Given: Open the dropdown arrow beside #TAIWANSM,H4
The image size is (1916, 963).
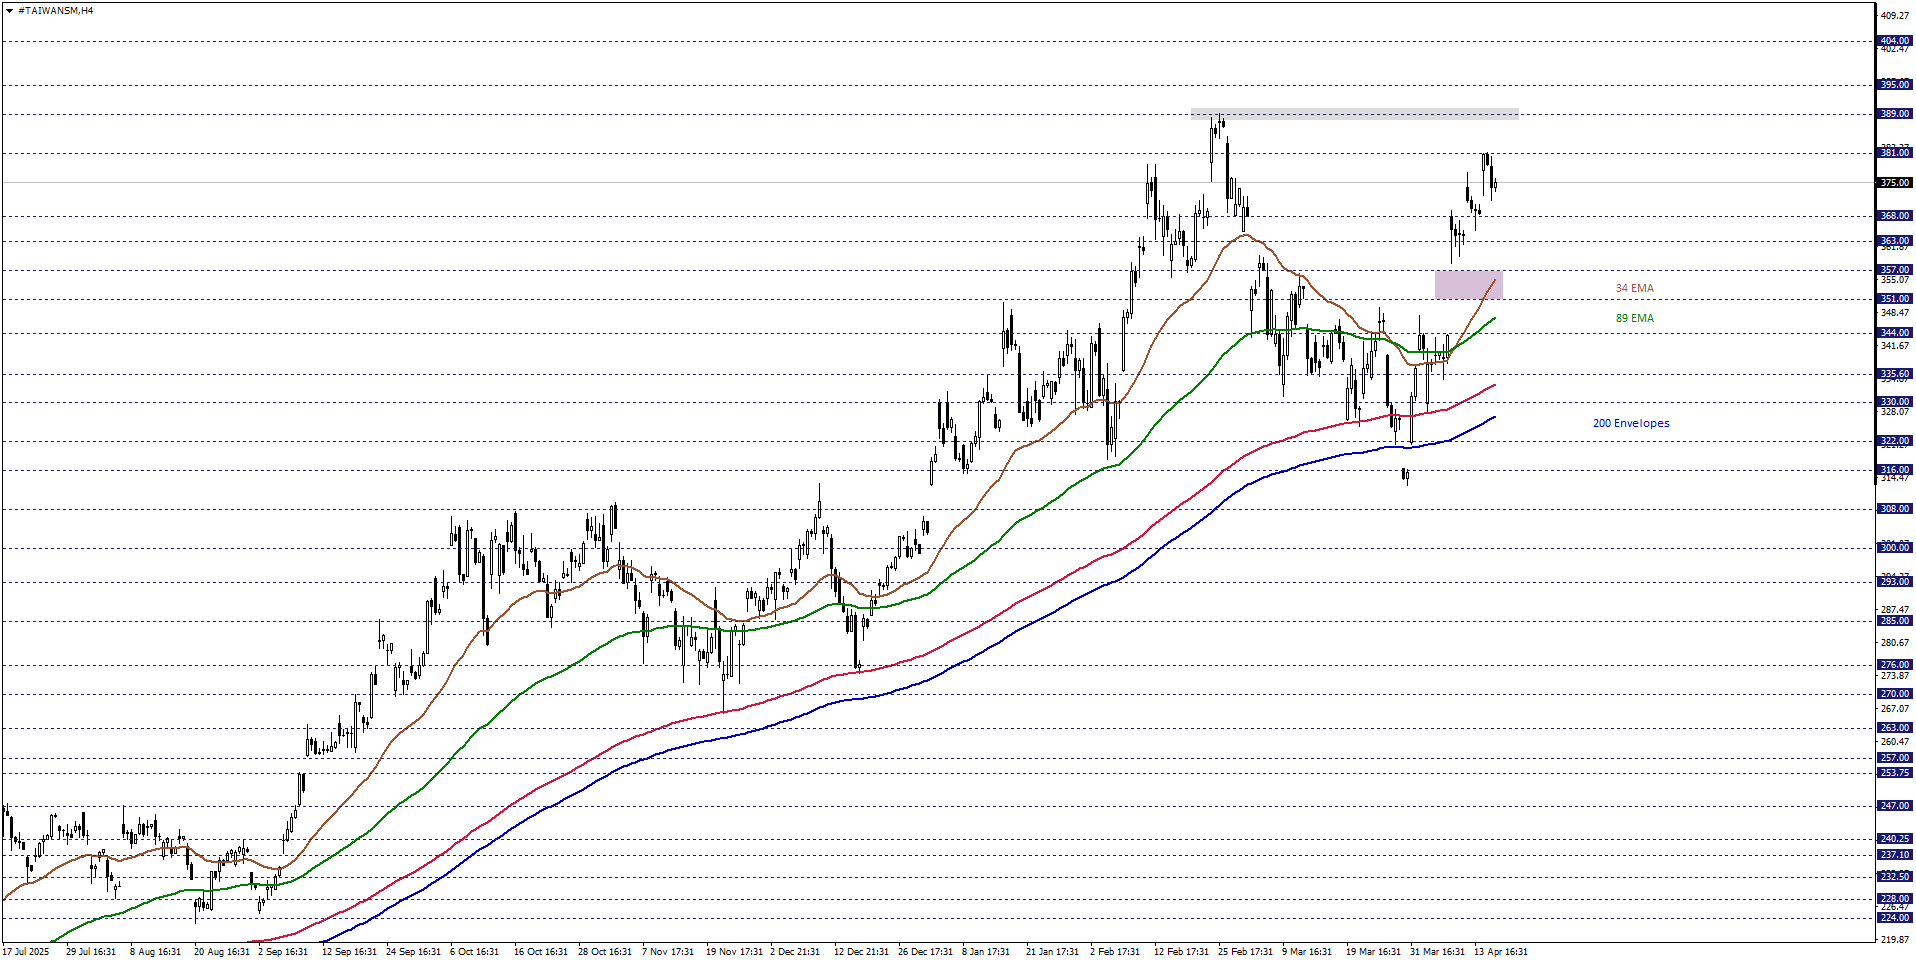Looking at the screenshot, I should pos(9,11).
